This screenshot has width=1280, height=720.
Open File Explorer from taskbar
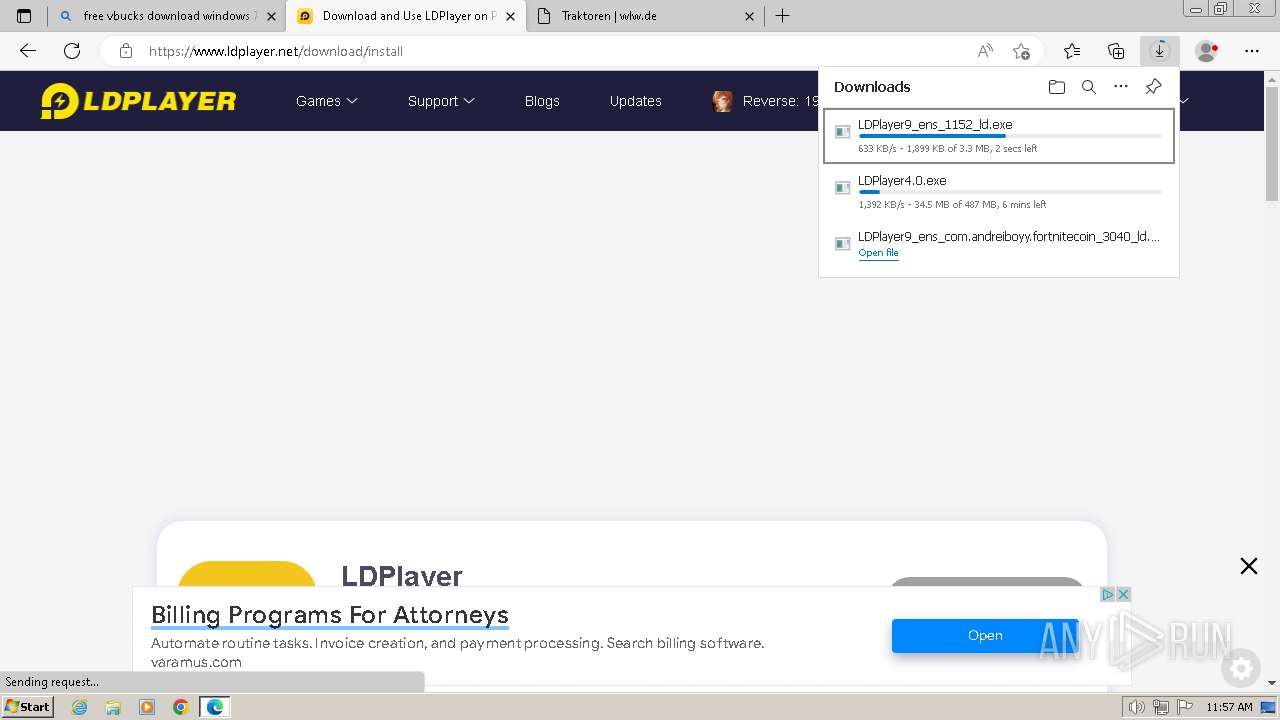(x=113, y=707)
